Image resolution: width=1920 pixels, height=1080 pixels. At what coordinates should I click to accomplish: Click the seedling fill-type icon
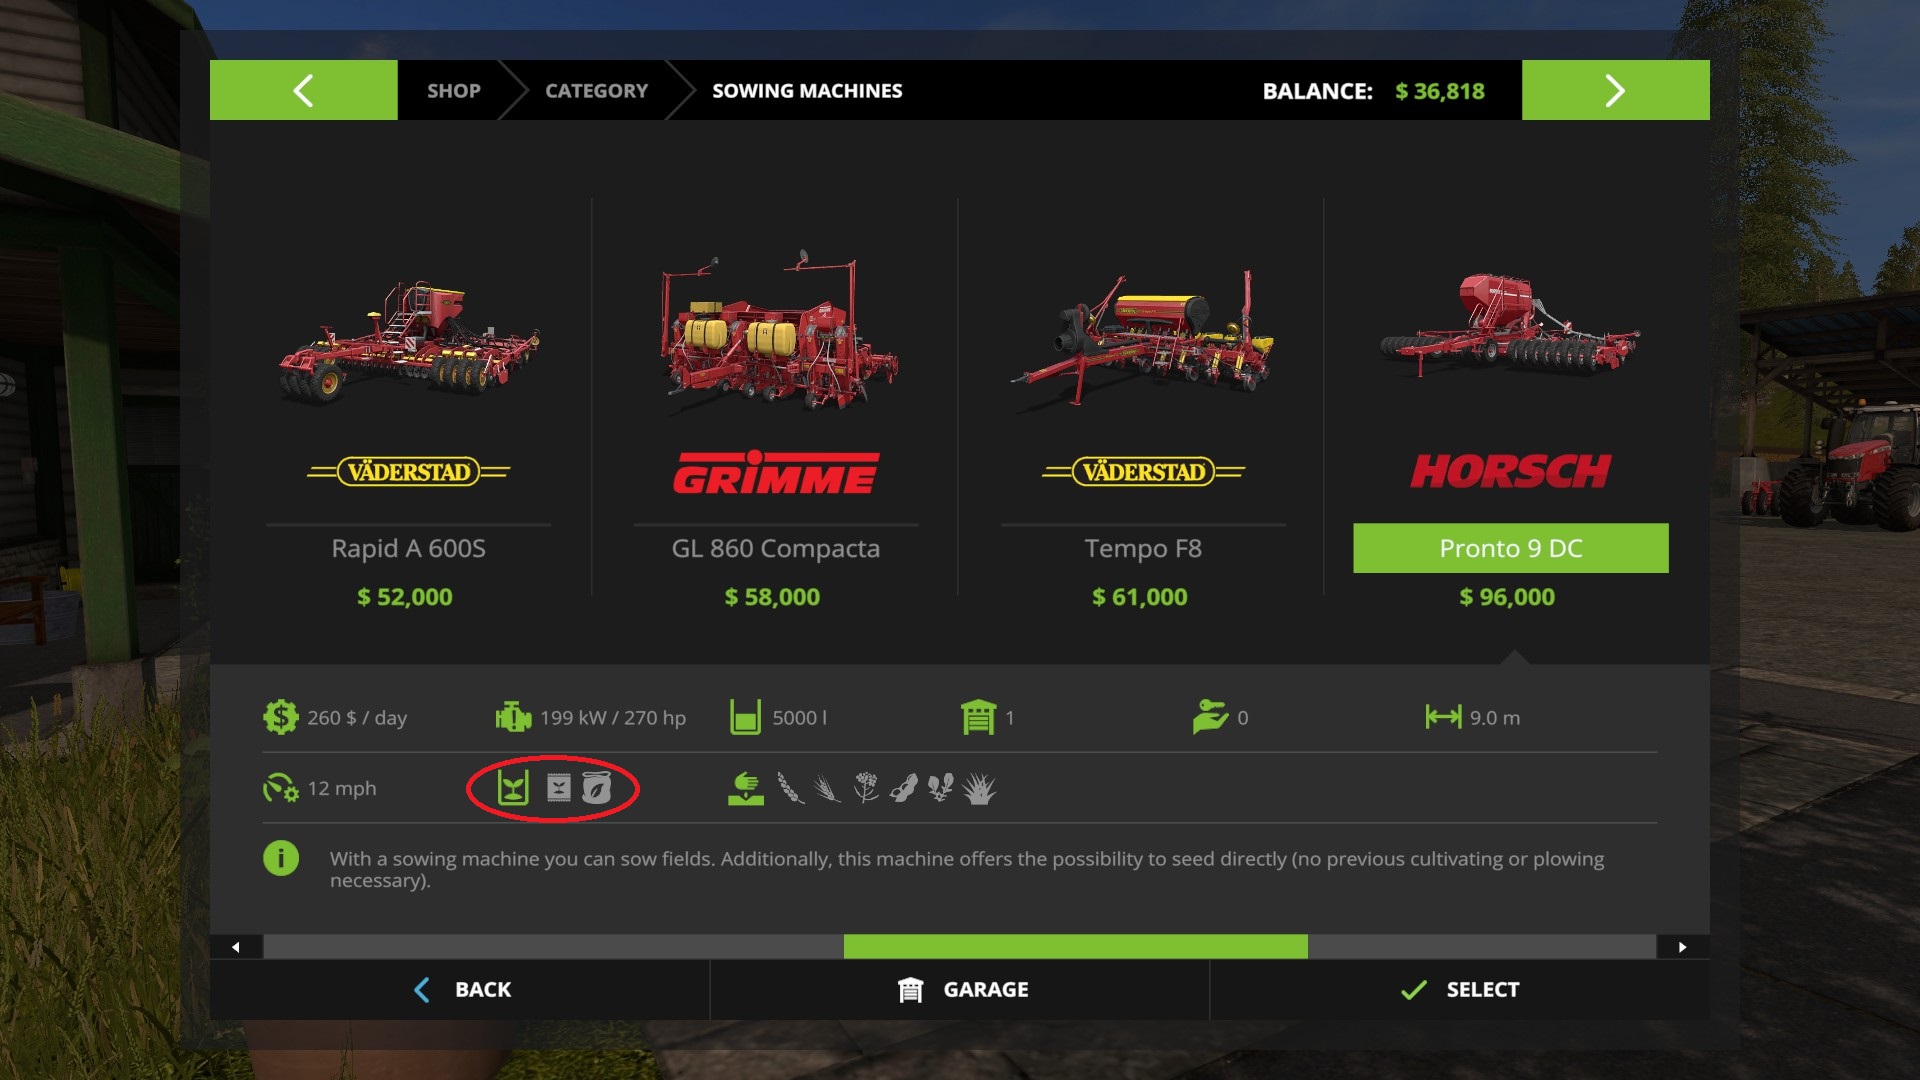click(513, 788)
